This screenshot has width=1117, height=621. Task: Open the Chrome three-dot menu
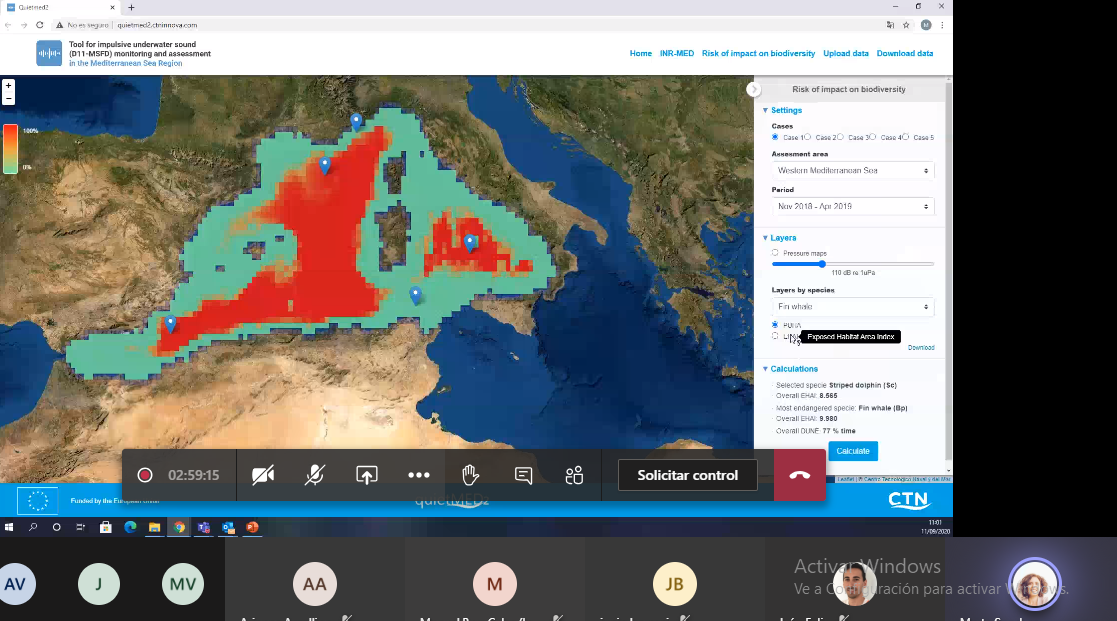tap(942, 25)
